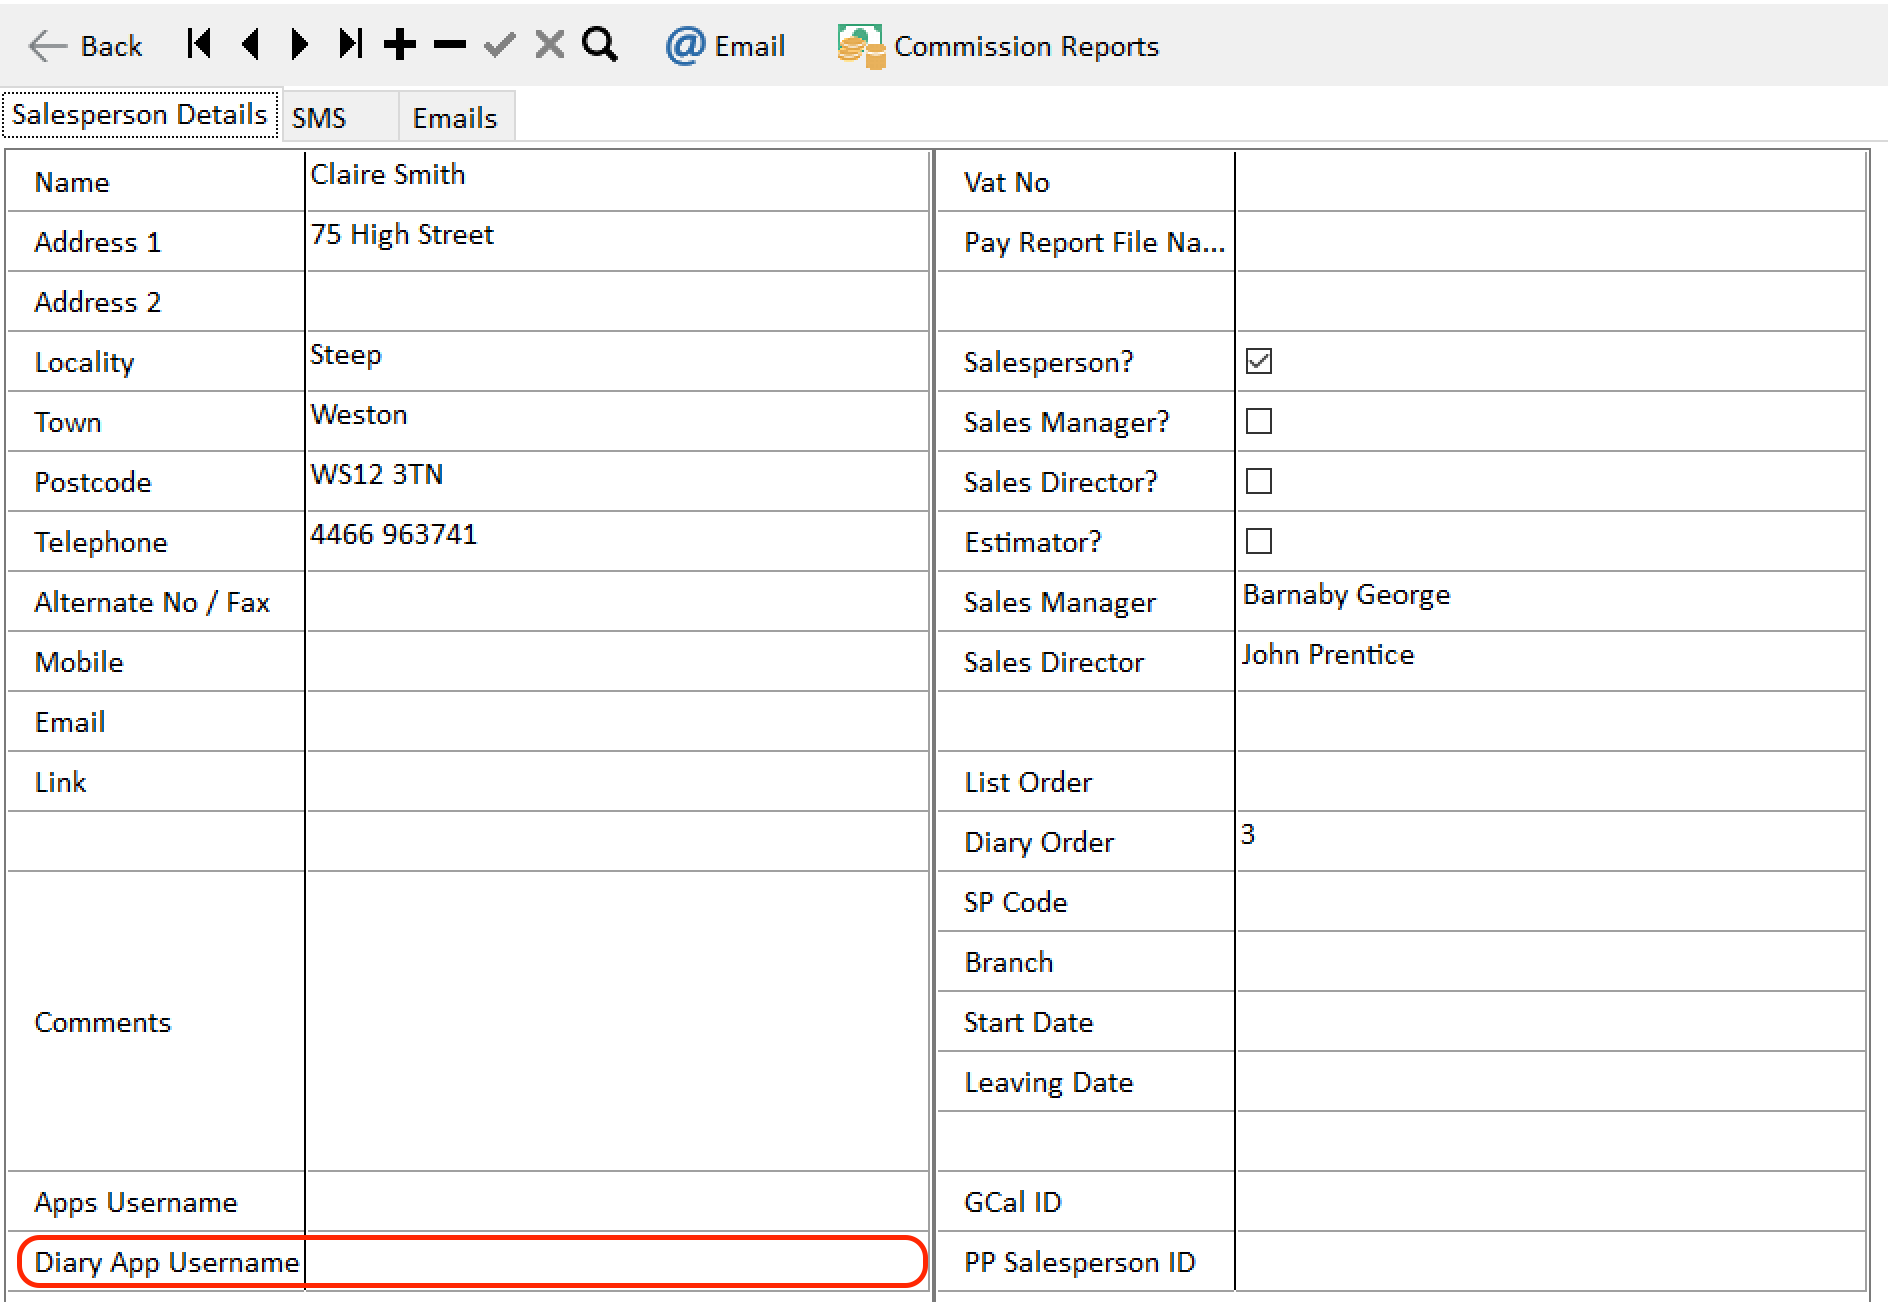
Task: Click the Back button
Action: pyautogui.click(x=86, y=46)
